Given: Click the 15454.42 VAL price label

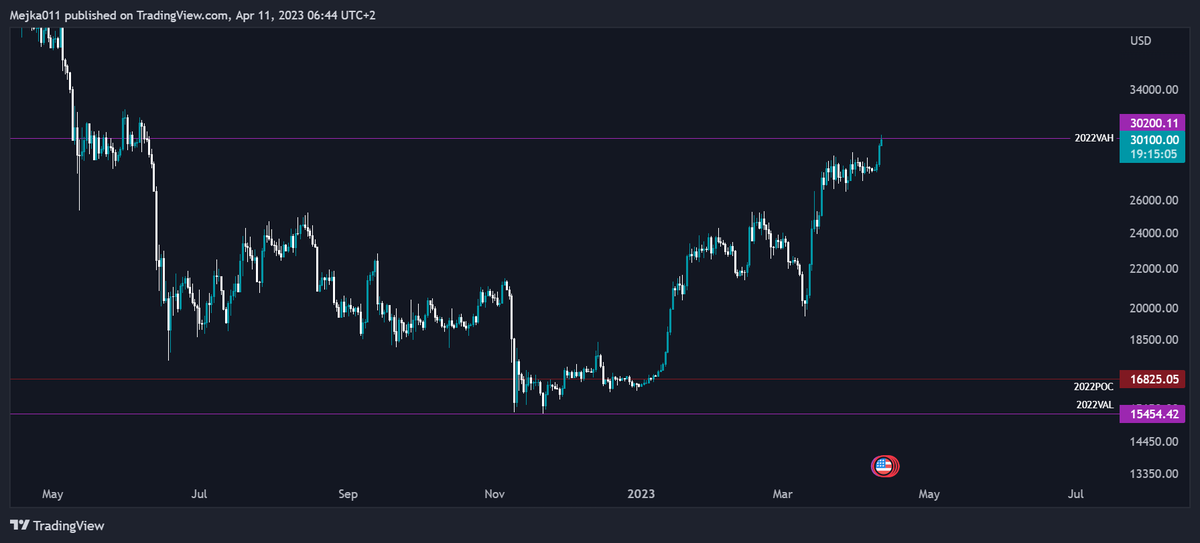Looking at the screenshot, I should click(x=1151, y=413).
